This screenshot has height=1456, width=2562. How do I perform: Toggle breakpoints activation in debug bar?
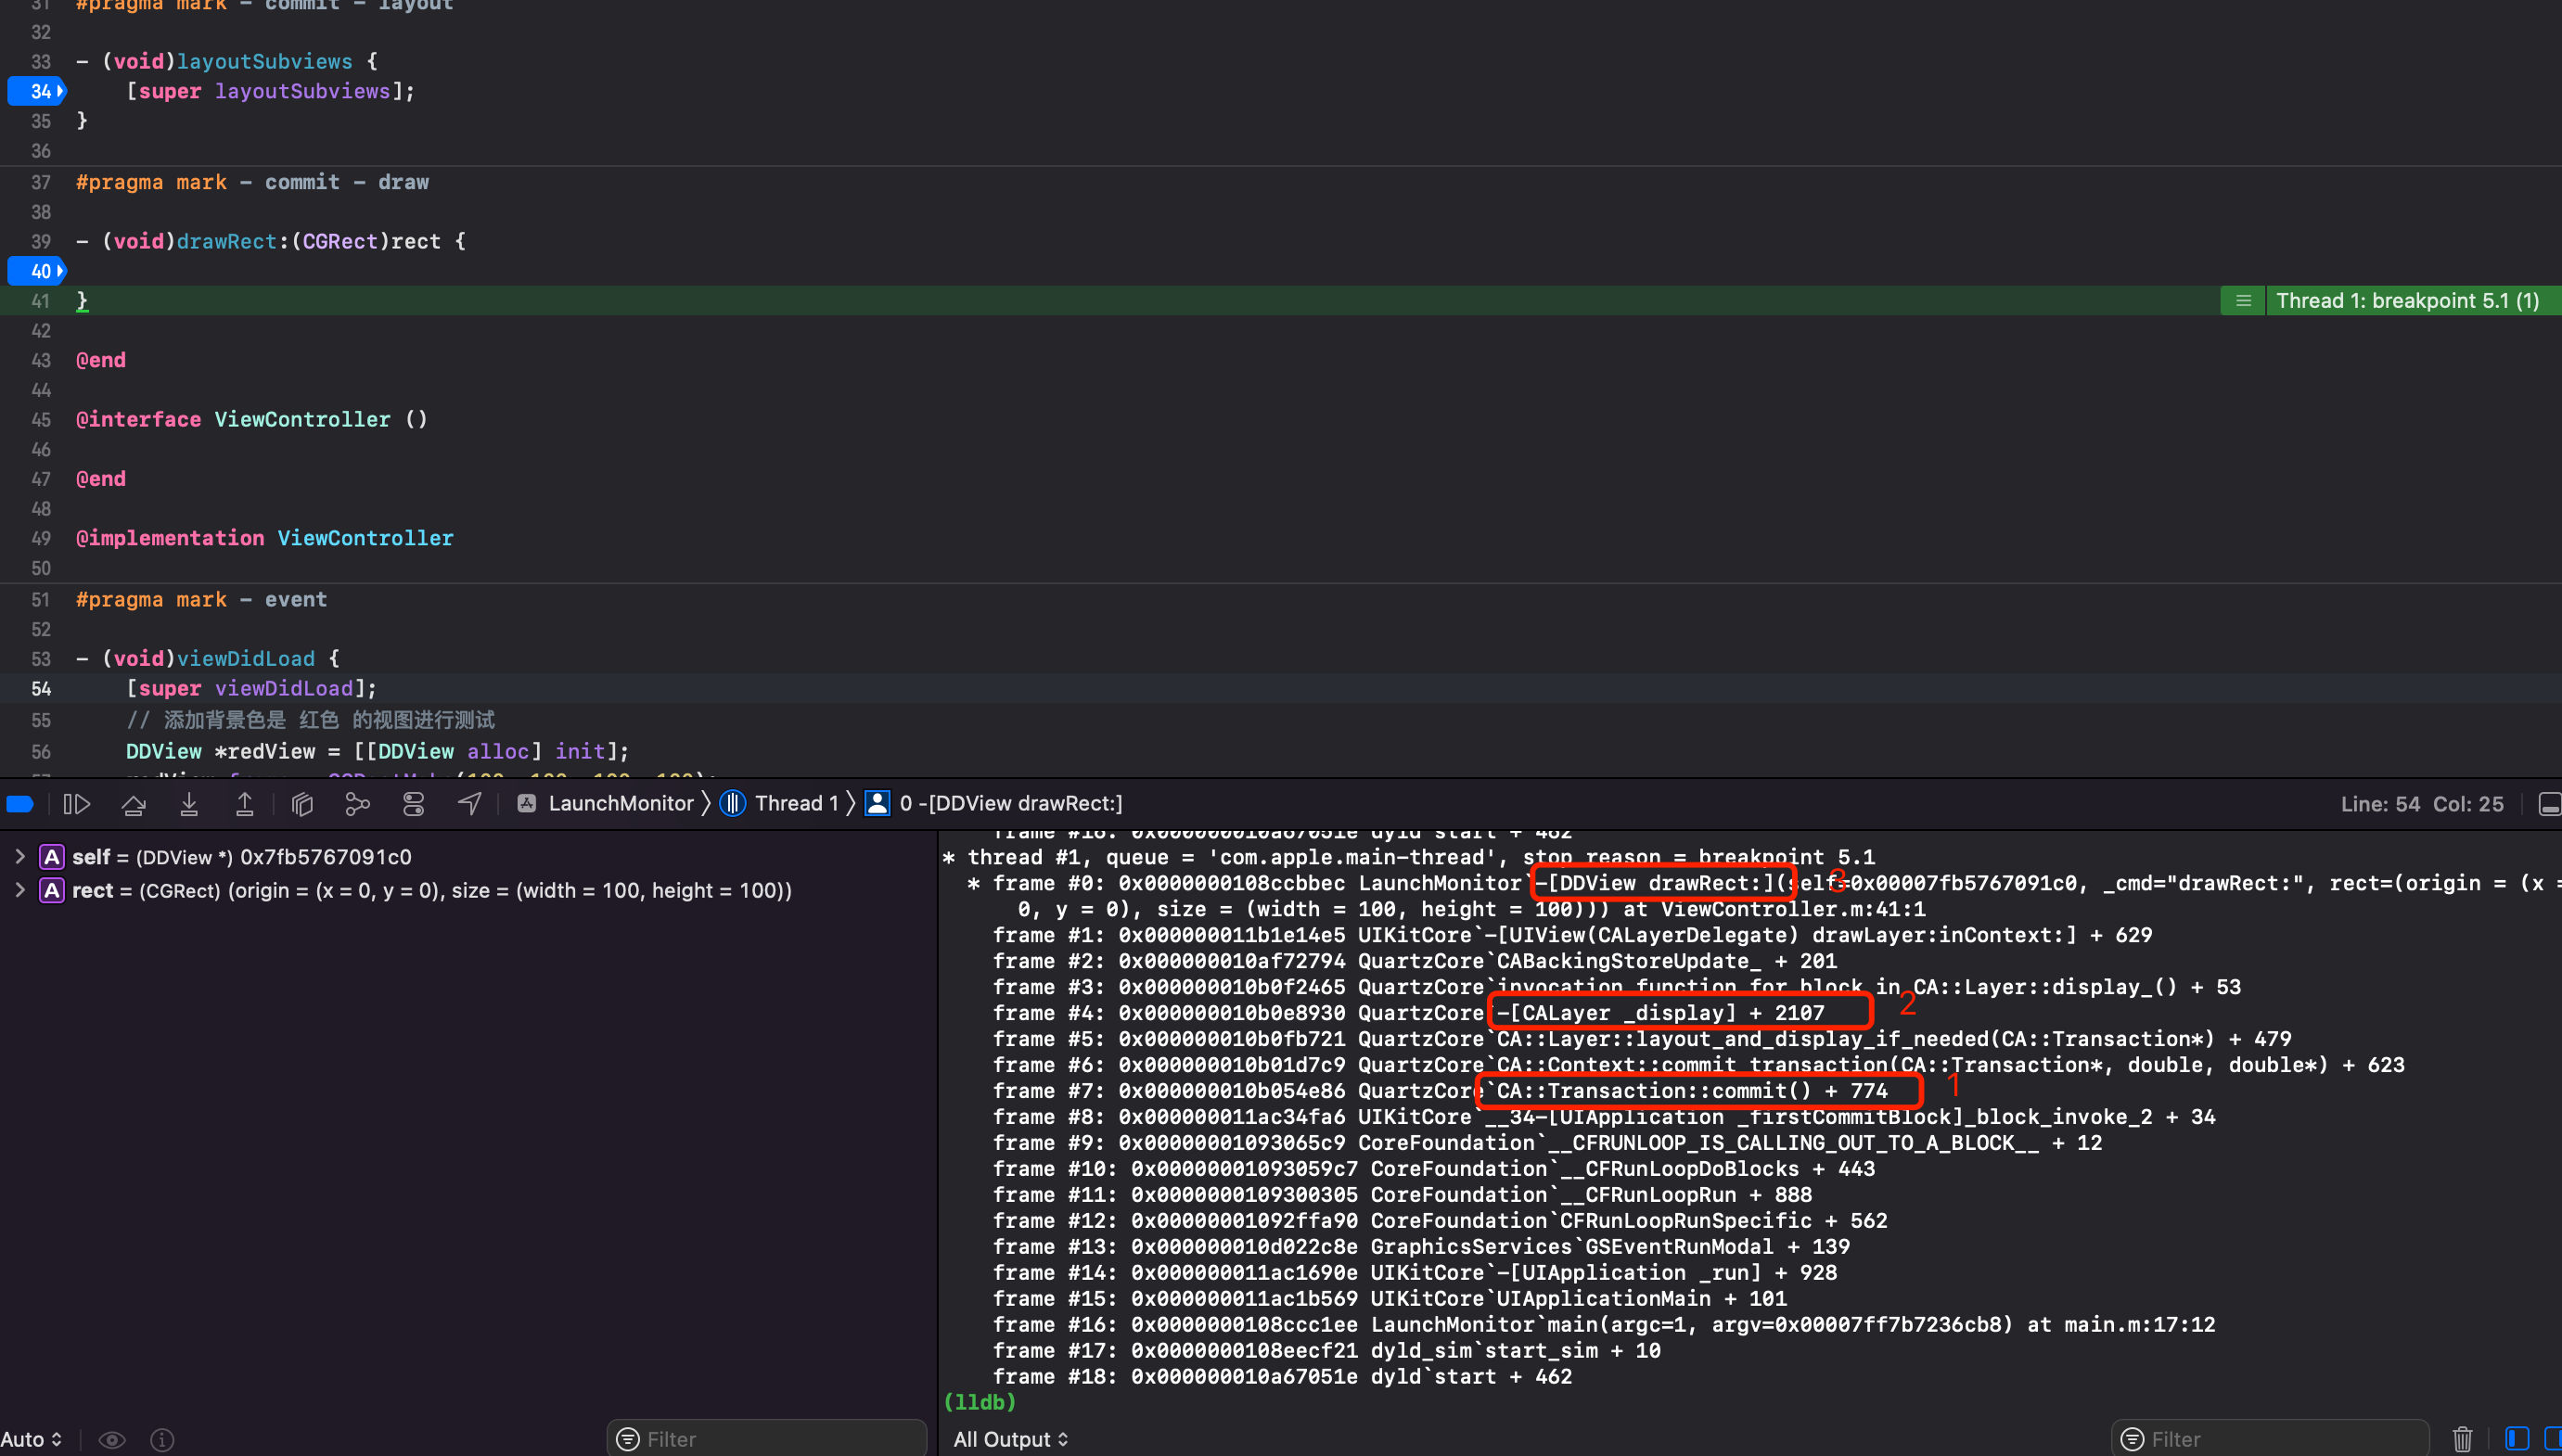click(x=20, y=804)
